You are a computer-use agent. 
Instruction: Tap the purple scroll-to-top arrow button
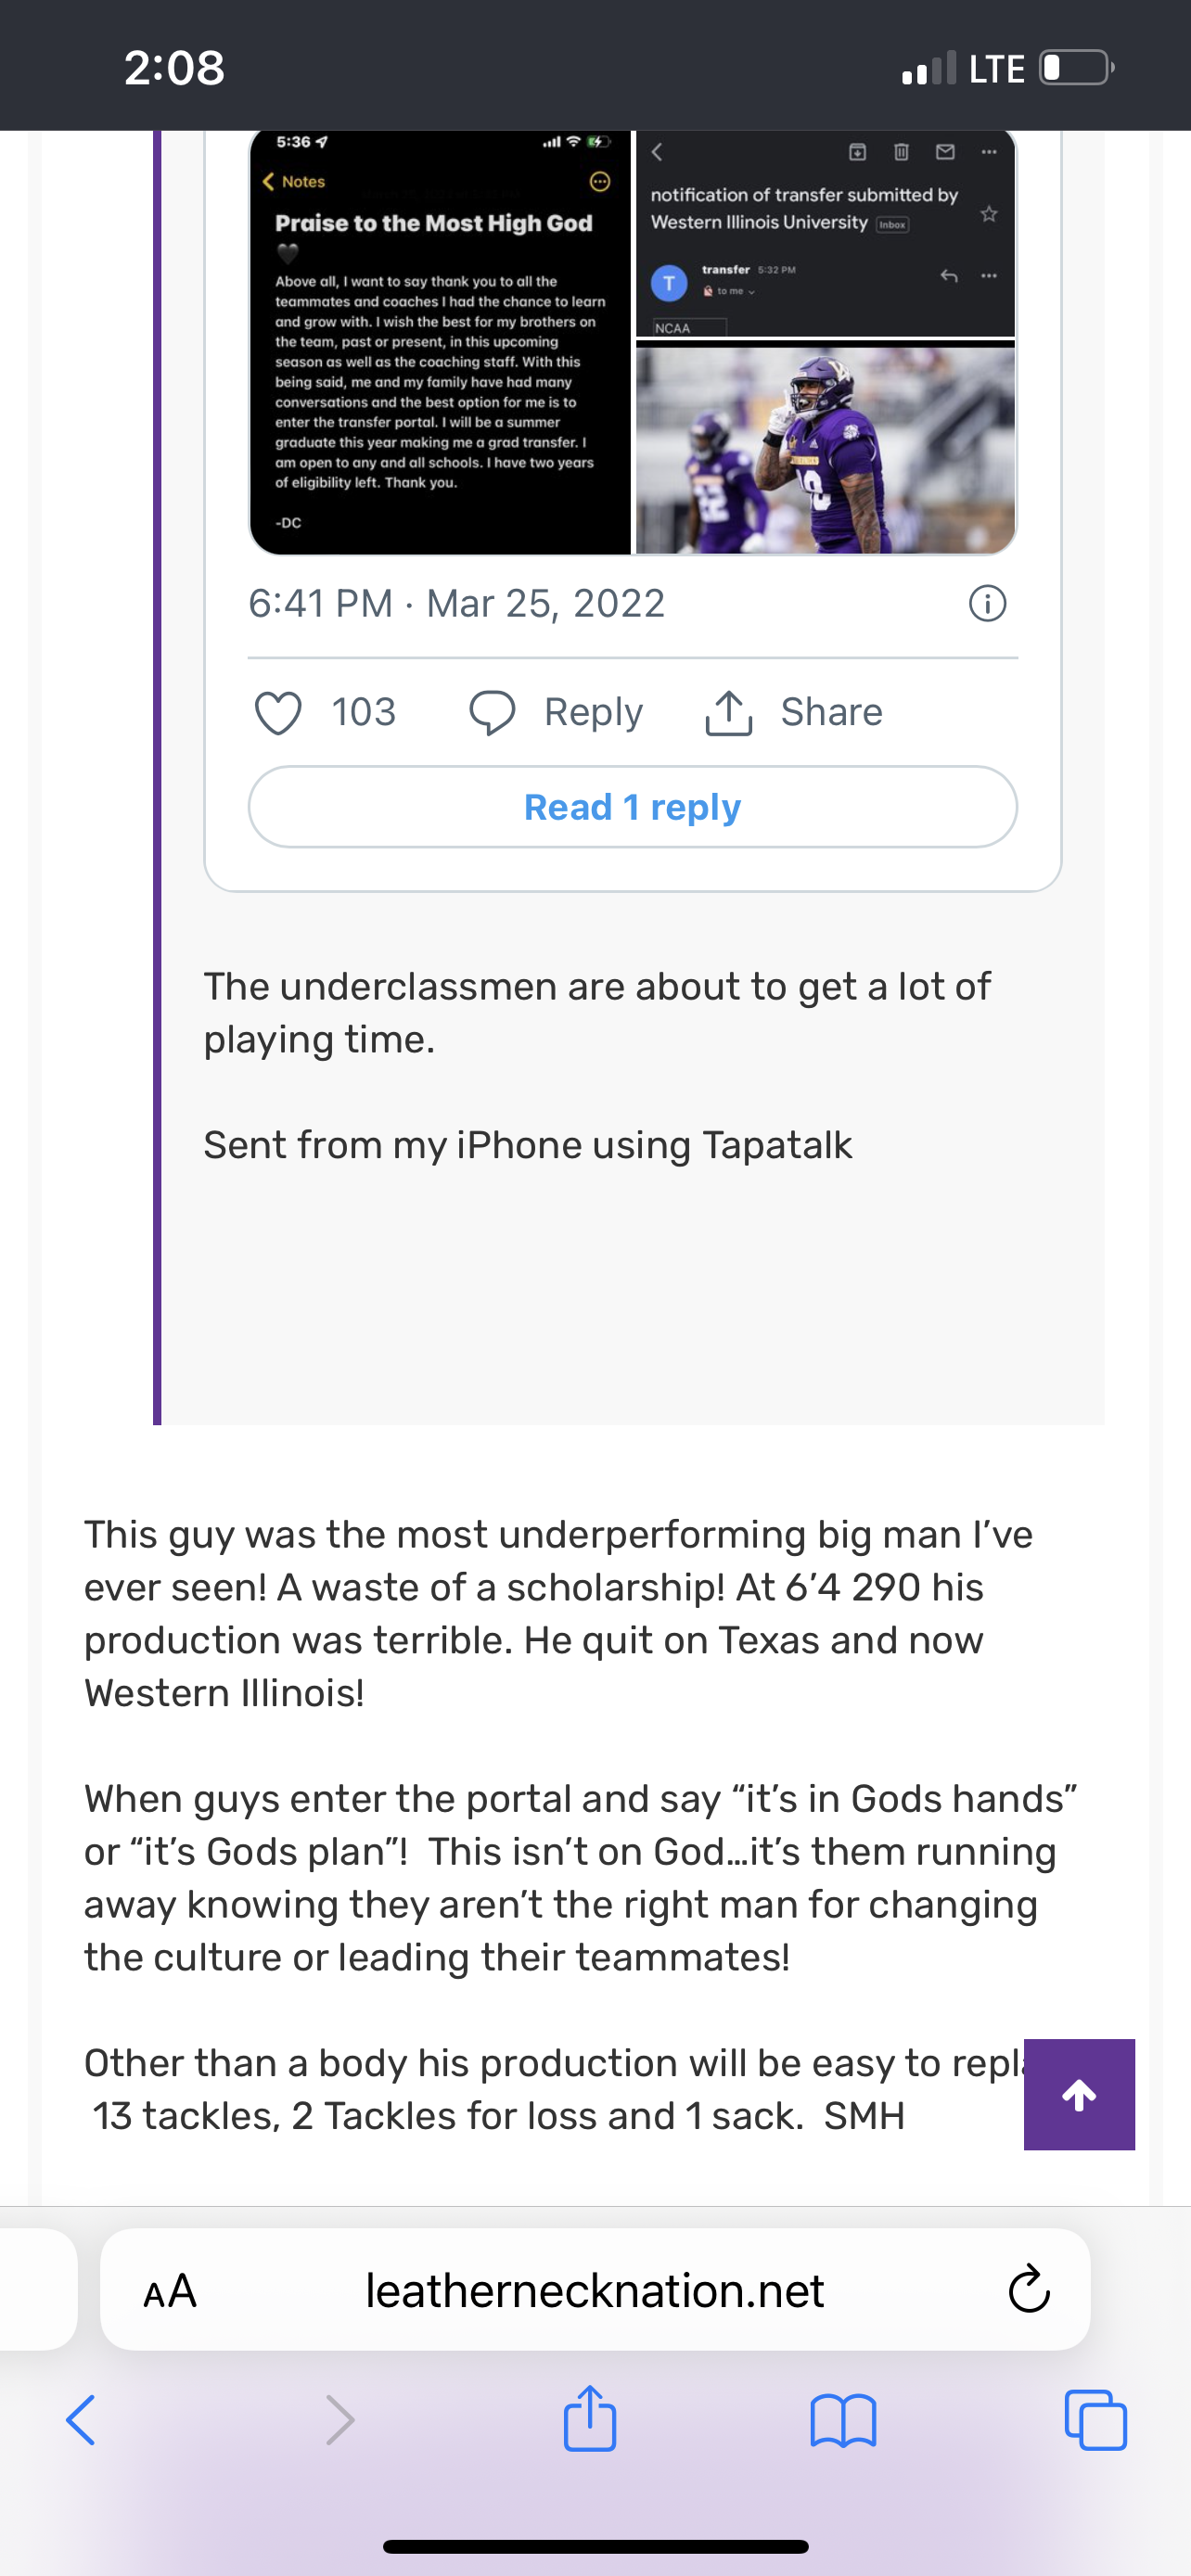(x=1079, y=2094)
